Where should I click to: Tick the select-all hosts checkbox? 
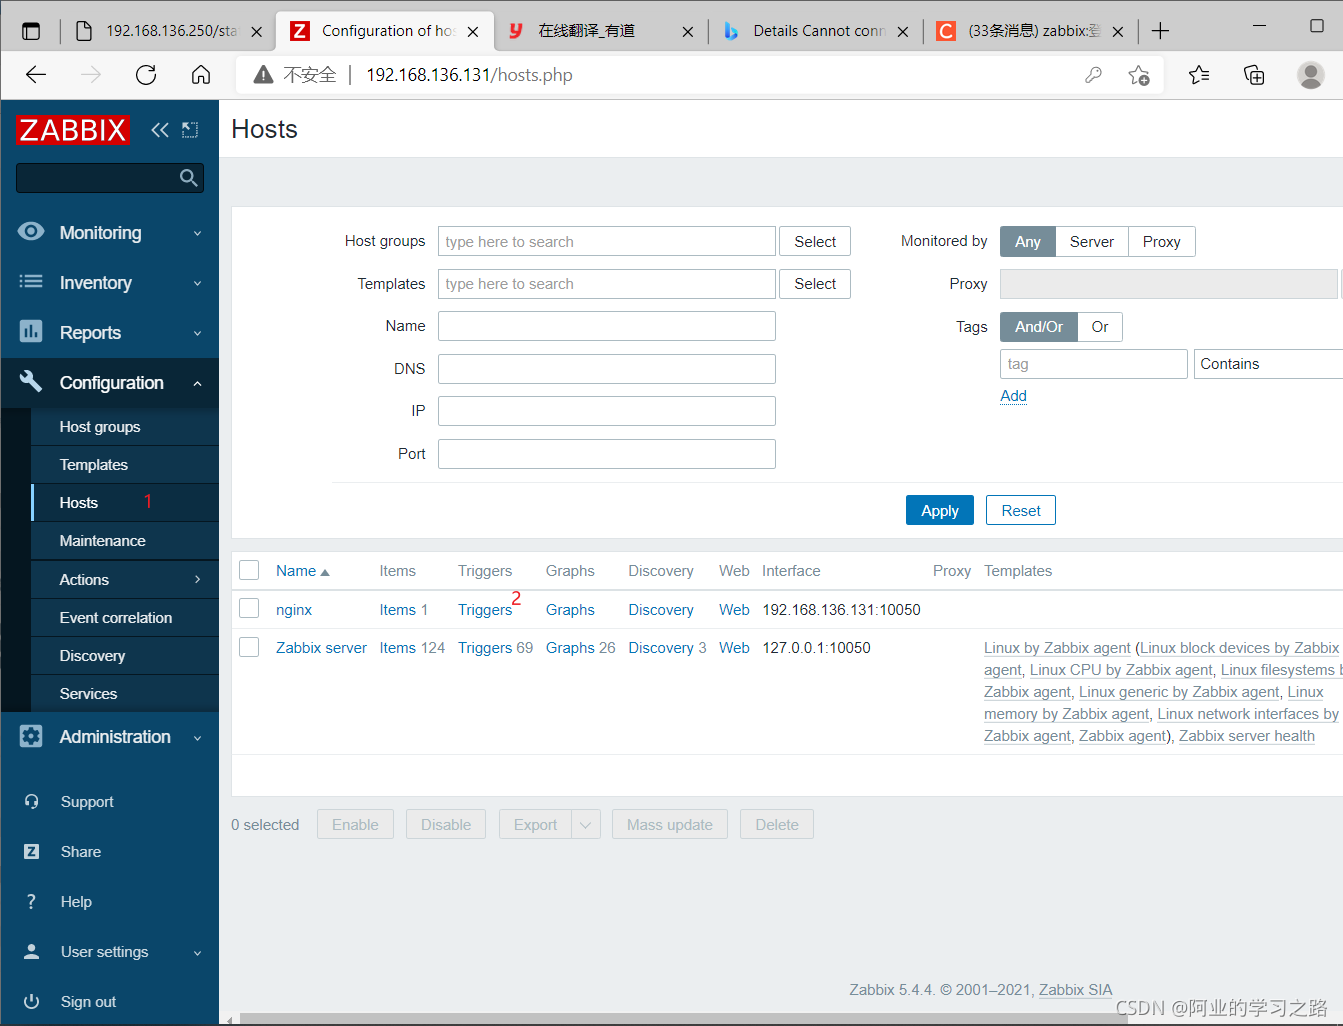click(249, 570)
